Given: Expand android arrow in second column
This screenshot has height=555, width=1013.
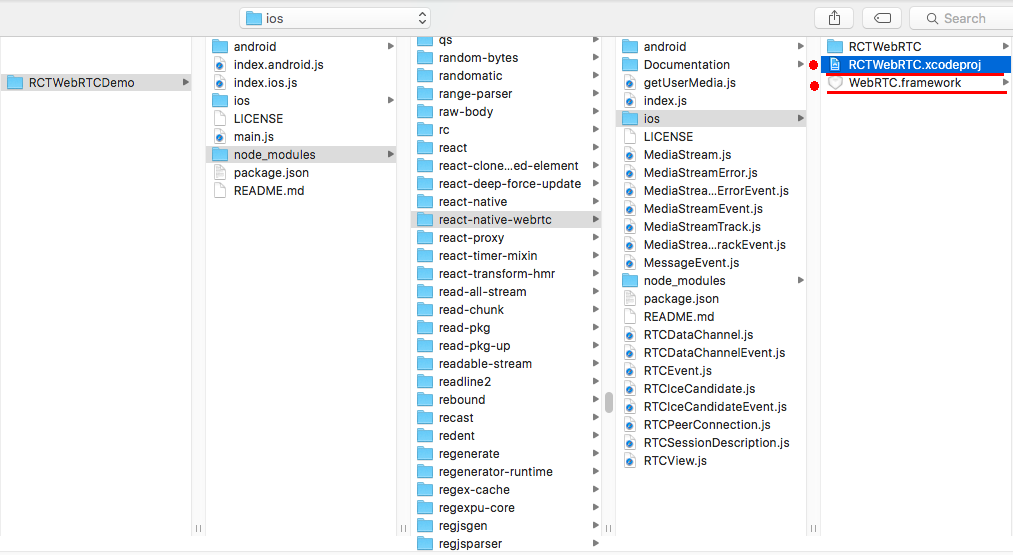Looking at the screenshot, I should (390, 46).
